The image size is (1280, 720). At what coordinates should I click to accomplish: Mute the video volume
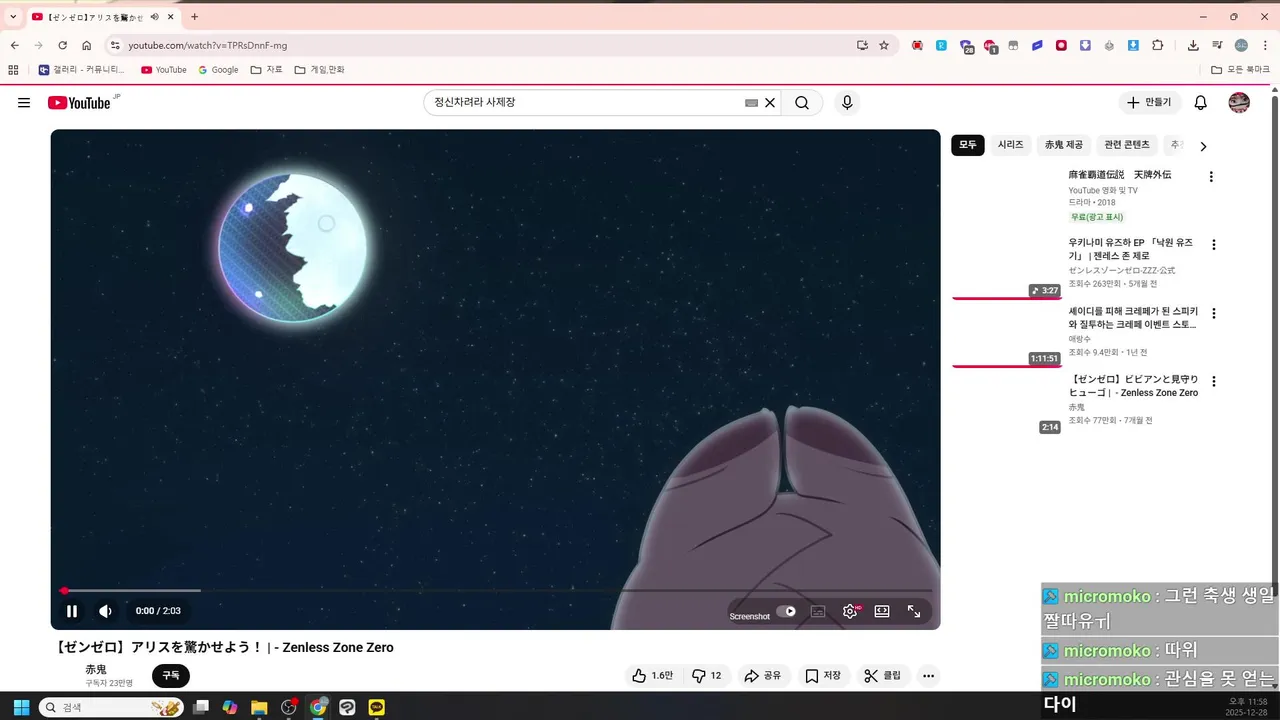tap(105, 611)
